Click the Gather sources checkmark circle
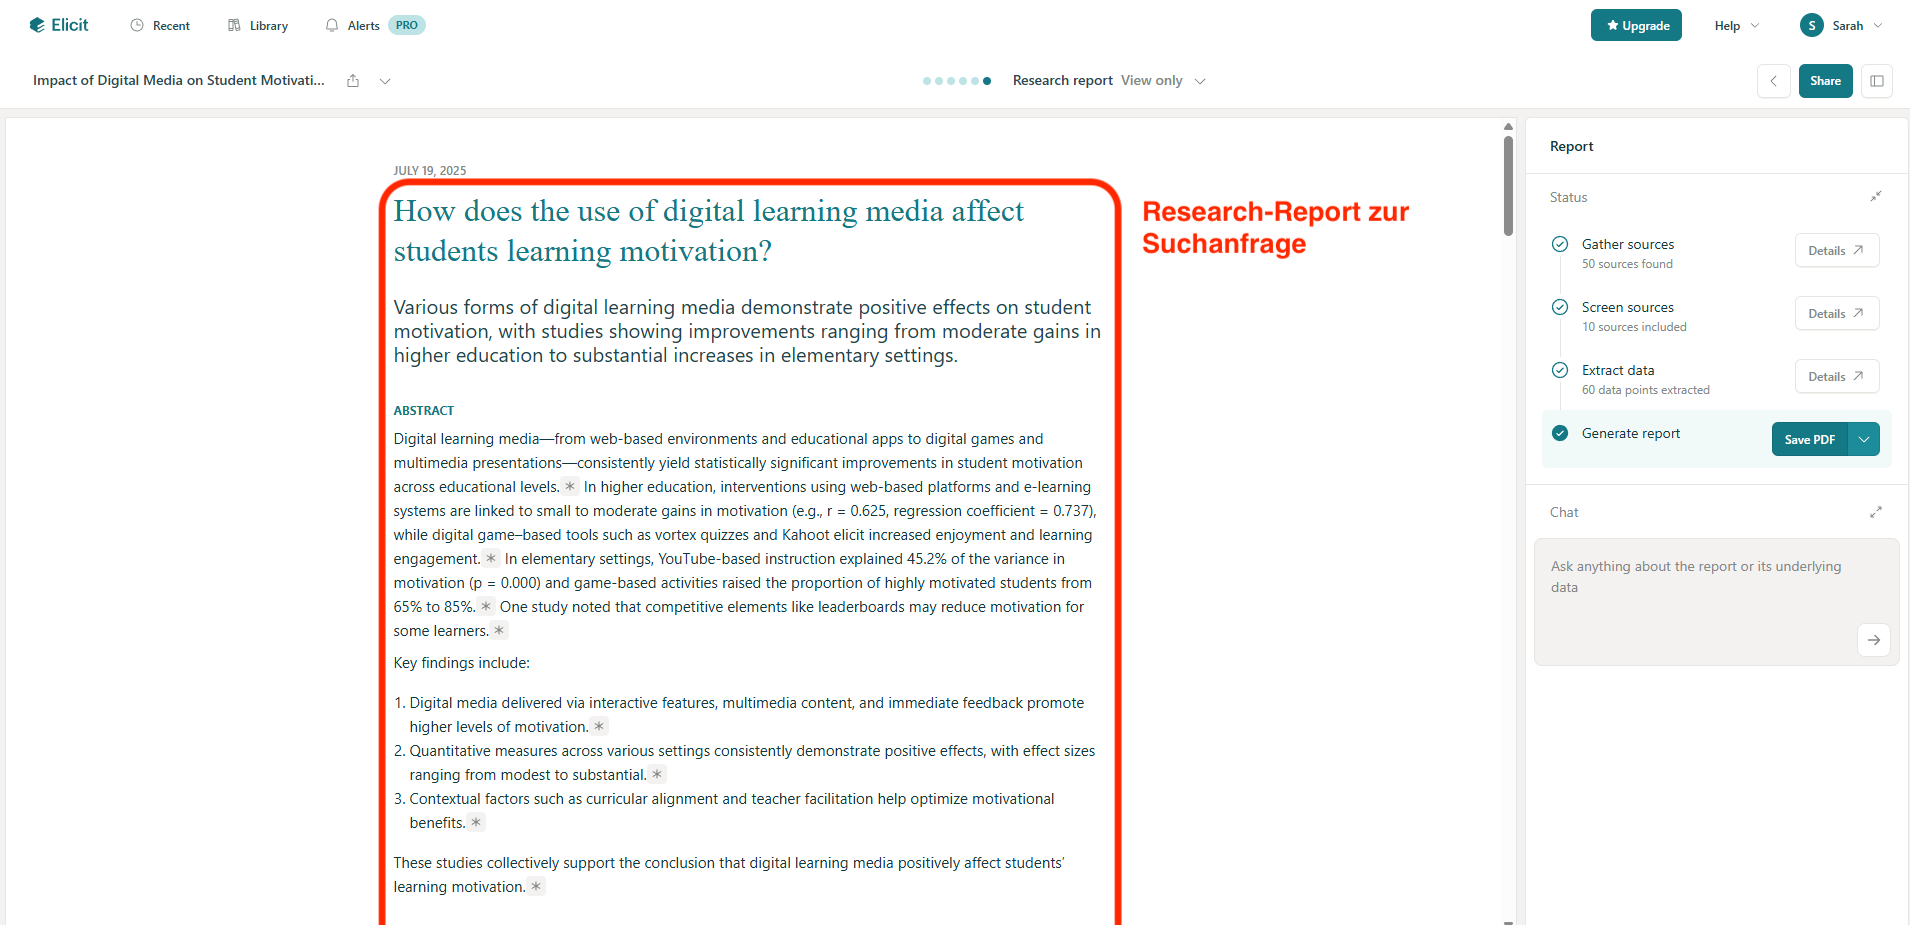 1560,244
